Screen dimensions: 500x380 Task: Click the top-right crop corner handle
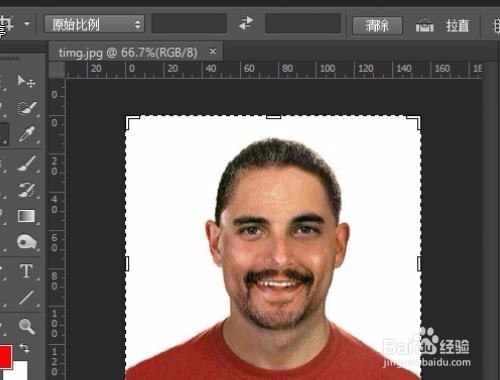pos(414,123)
